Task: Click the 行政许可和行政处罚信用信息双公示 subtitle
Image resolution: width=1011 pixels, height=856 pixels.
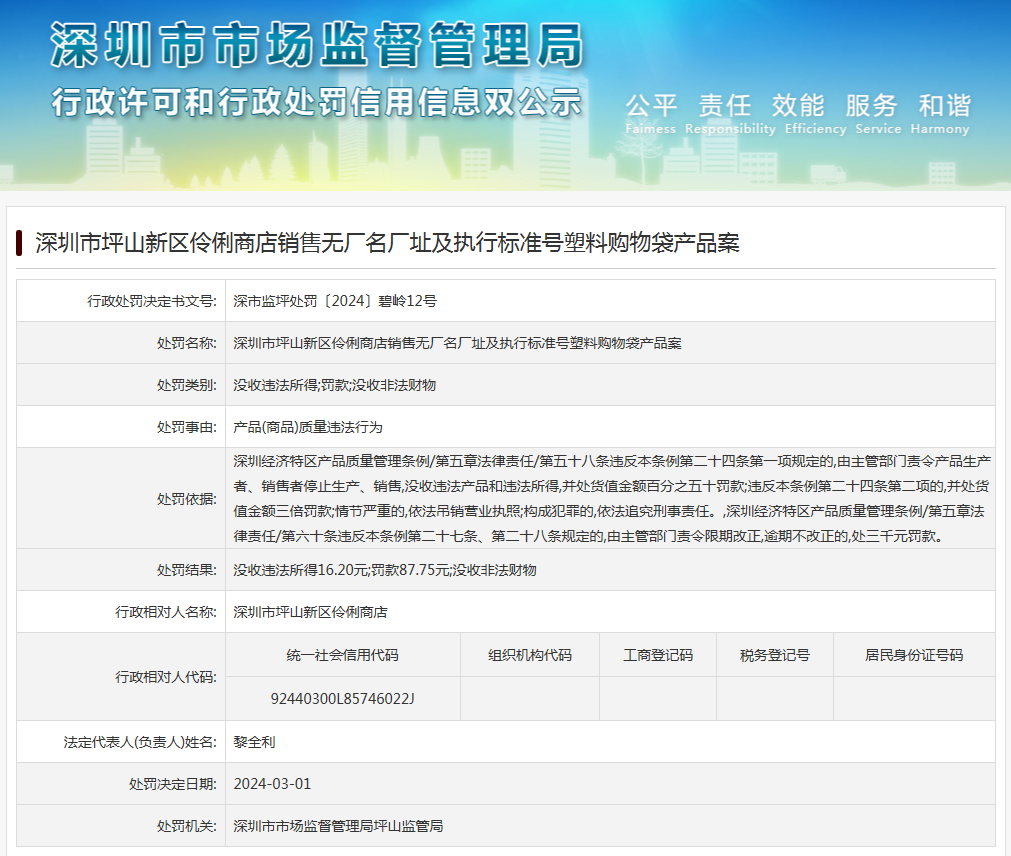Action: tap(317, 102)
